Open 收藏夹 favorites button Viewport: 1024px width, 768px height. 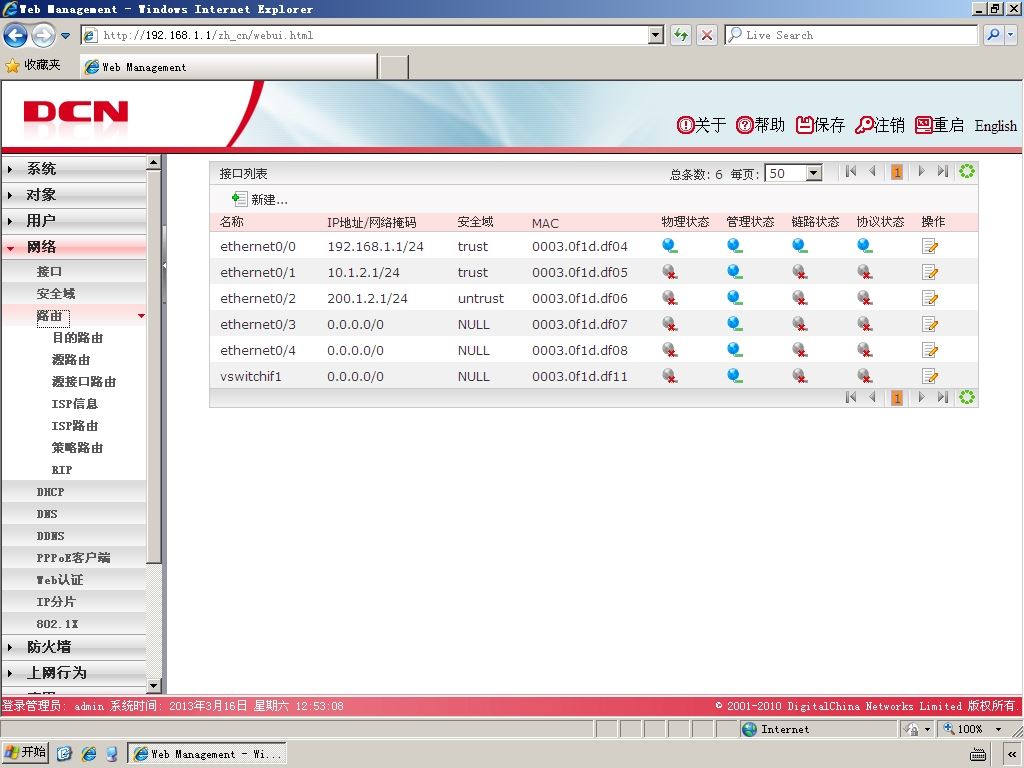coord(33,65)
